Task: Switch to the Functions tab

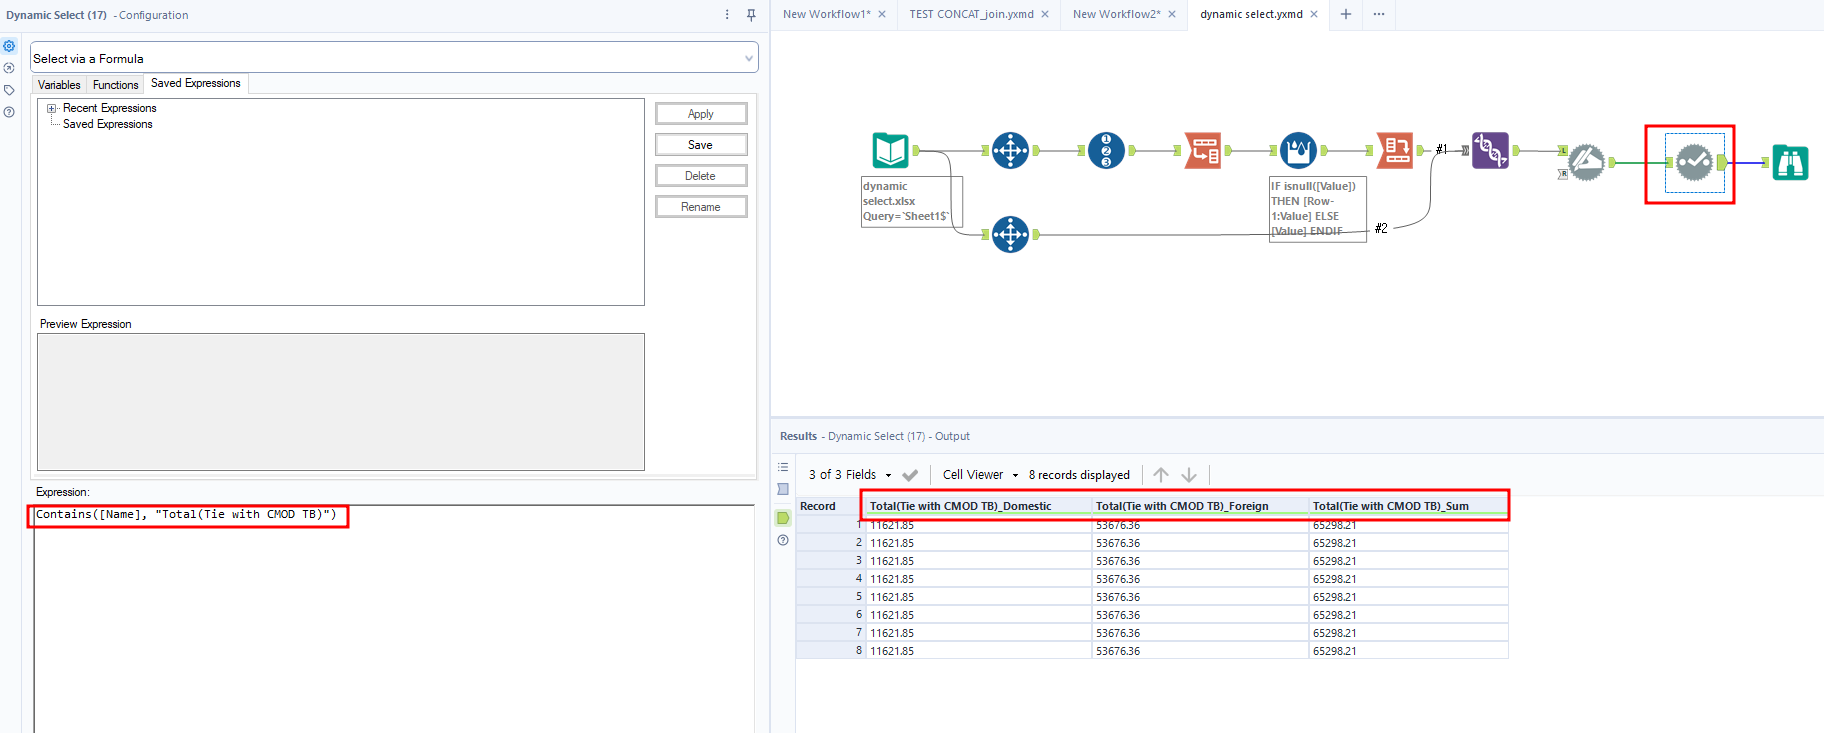Action: [115, 85]
